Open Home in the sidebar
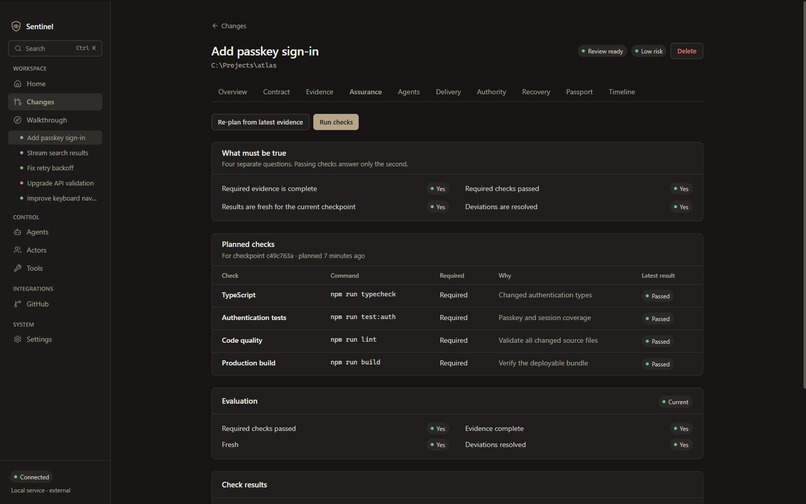806x504 pixels. [55, 83]
